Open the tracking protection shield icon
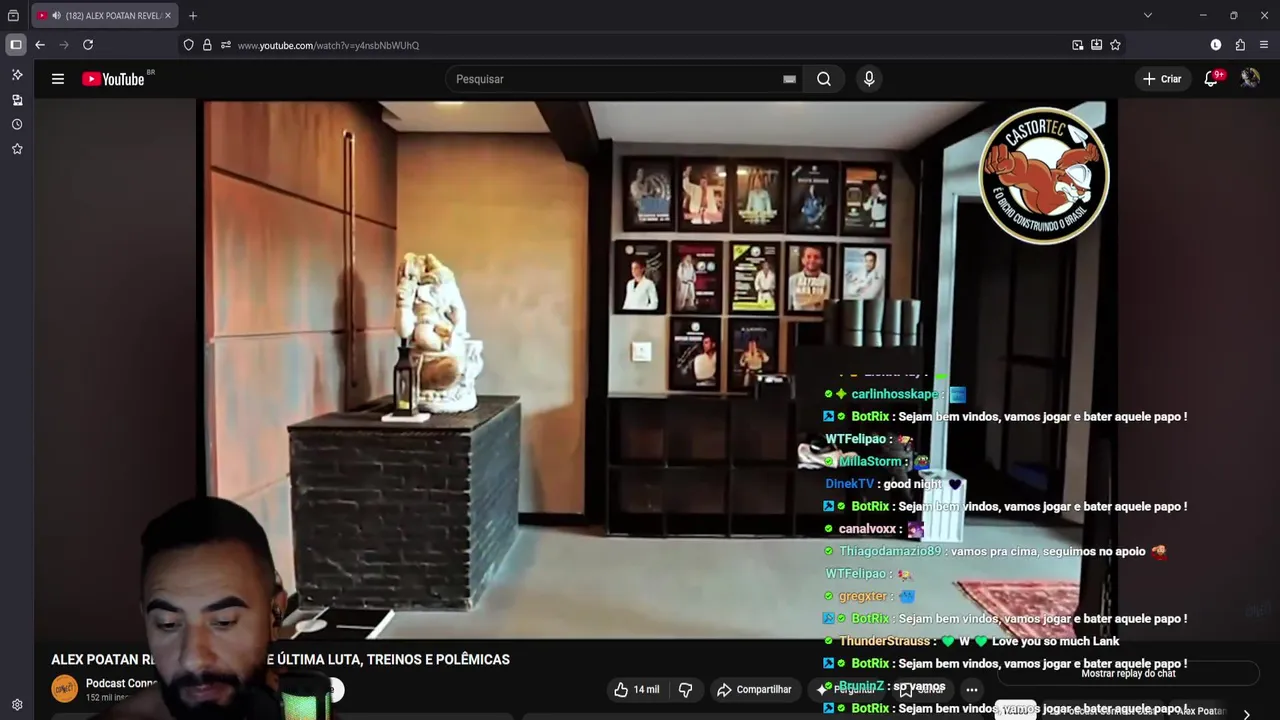The width and height of the screenshot is (1280, 720). tap(188, 45)
